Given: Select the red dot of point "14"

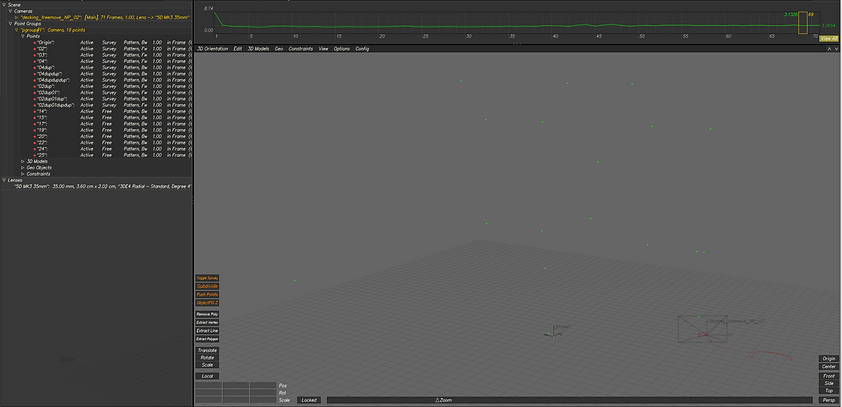Looking at the screenshot, I should [35, 111].
